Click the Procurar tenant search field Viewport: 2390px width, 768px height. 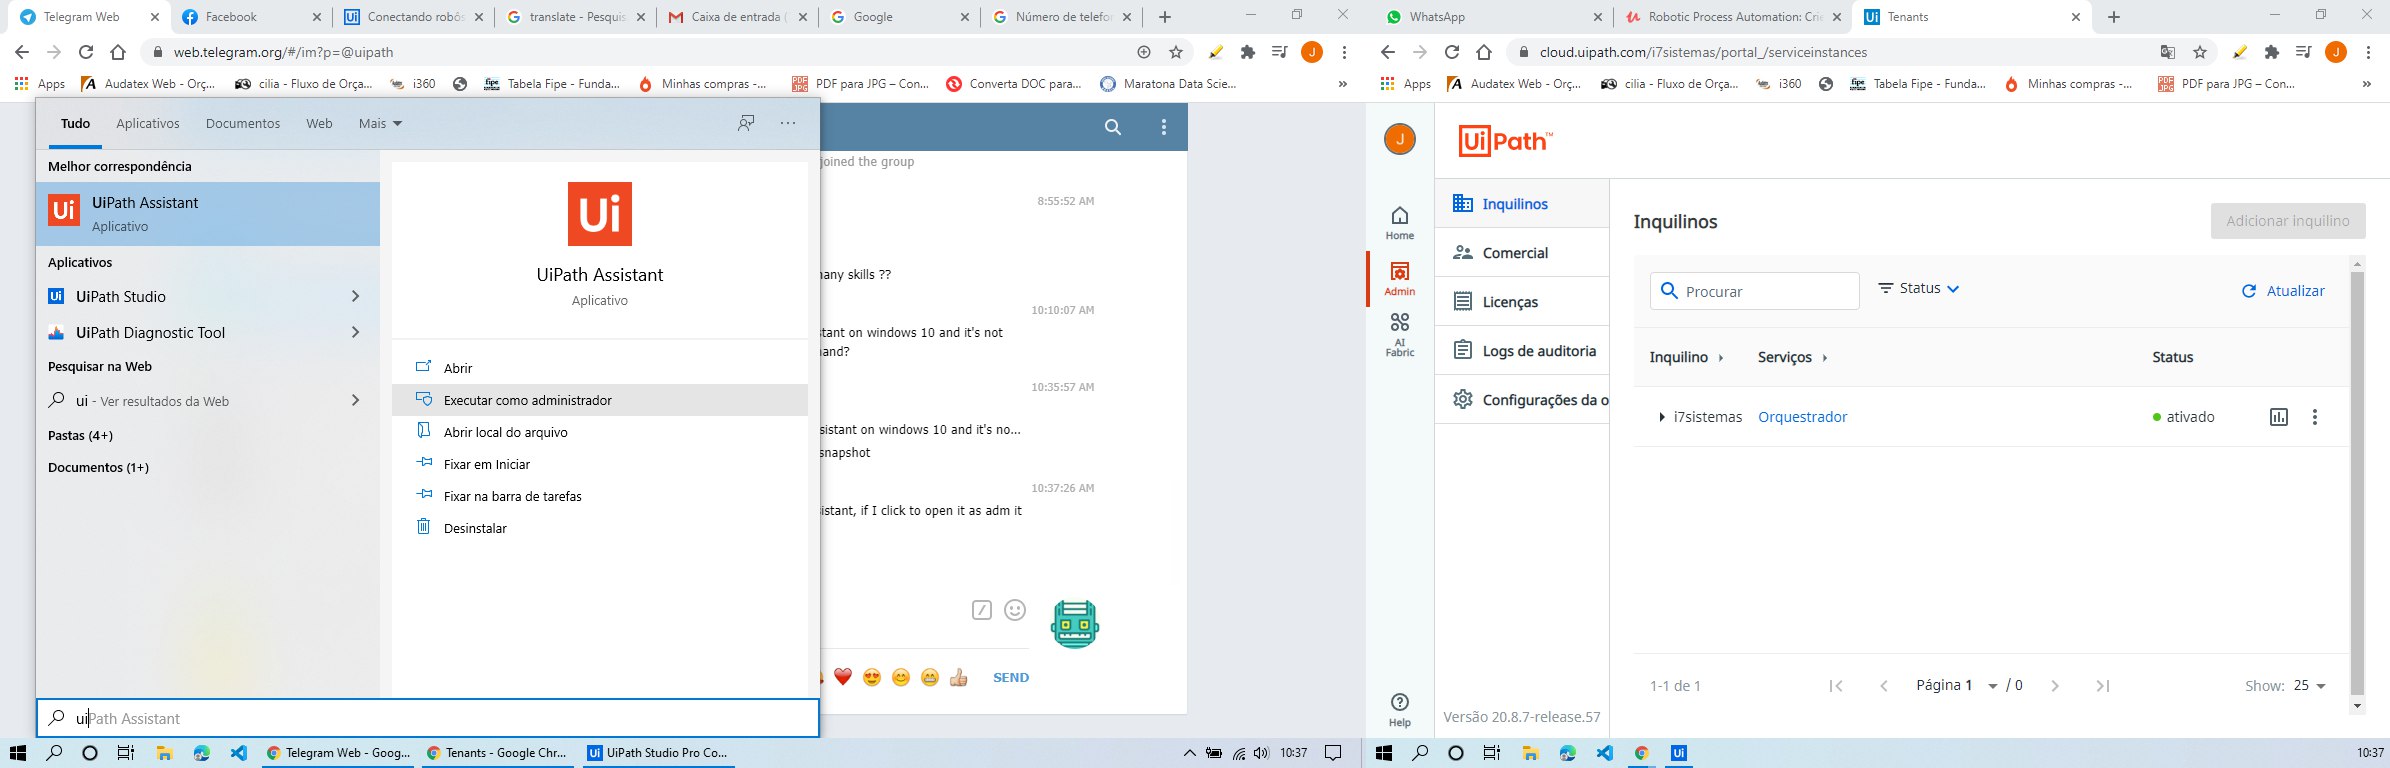(1755, 291)
